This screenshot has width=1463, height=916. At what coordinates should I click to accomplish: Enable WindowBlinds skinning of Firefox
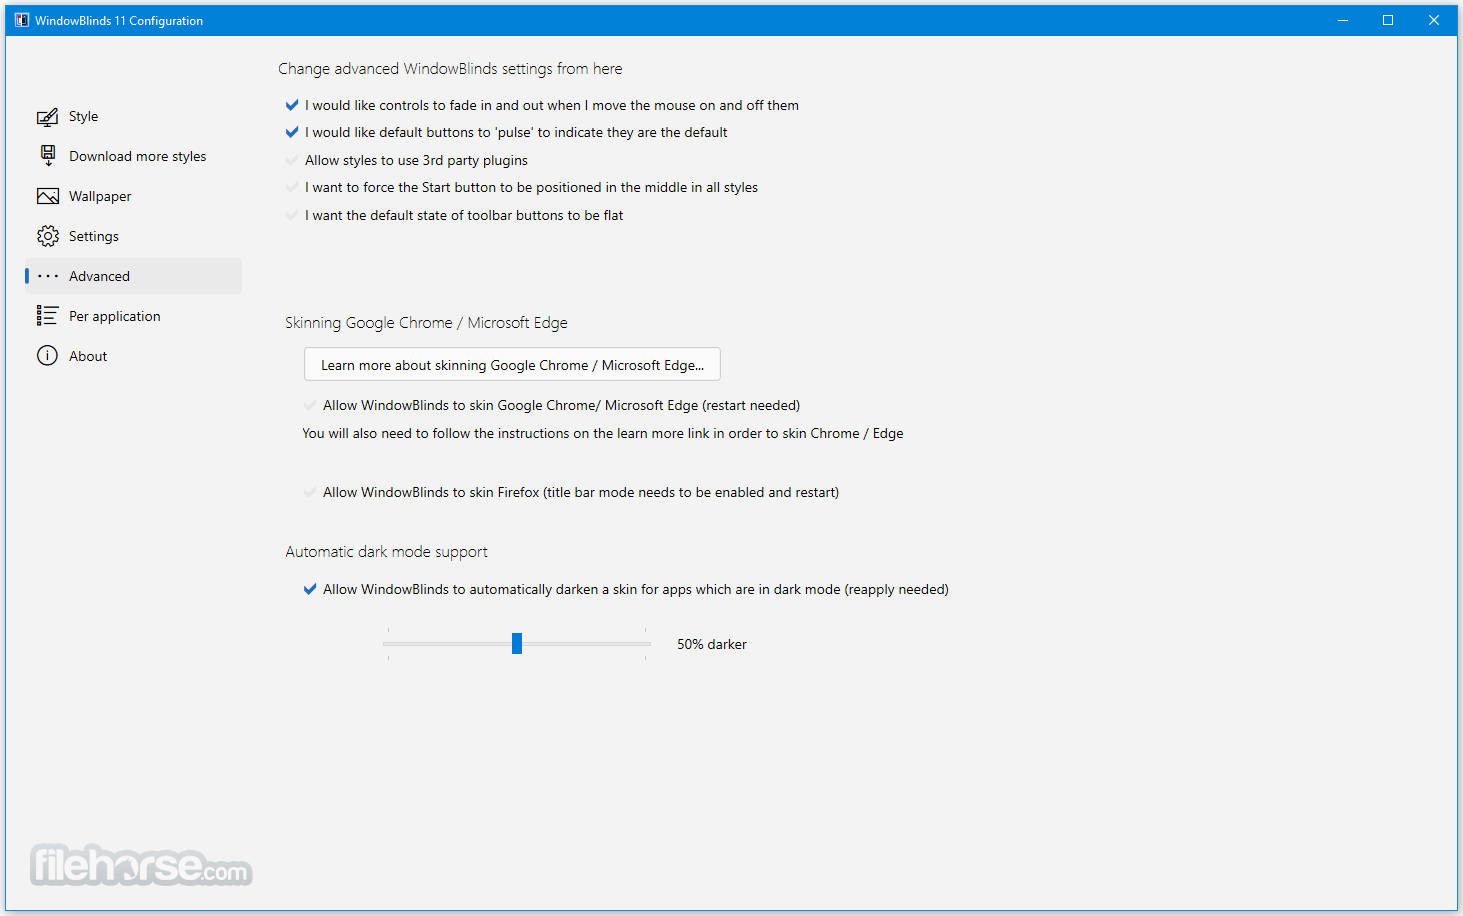[x=310, y=492]
